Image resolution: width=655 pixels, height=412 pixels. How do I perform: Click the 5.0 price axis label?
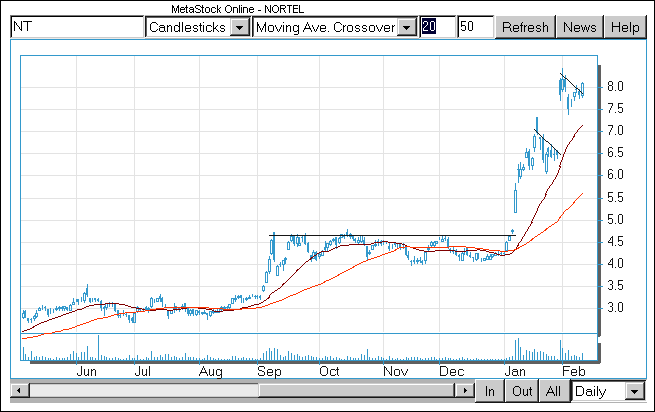tap(615, 220)
